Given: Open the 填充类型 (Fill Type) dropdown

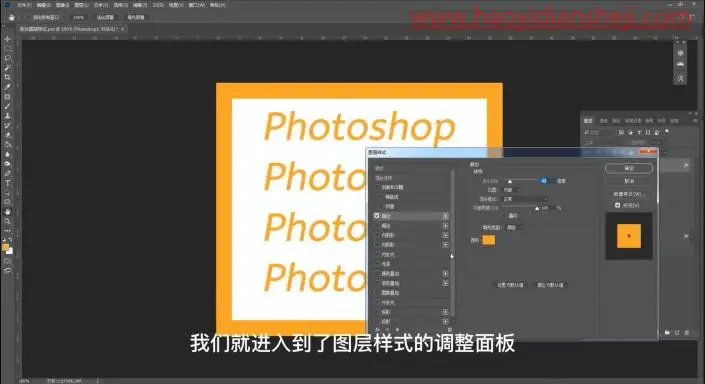Looking at the screenshot, I should 515,228.
